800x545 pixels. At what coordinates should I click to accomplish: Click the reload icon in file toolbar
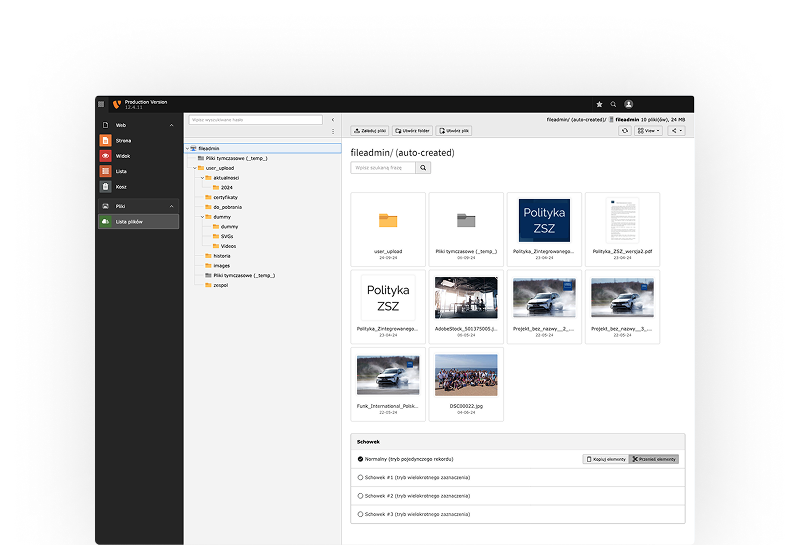625,130
